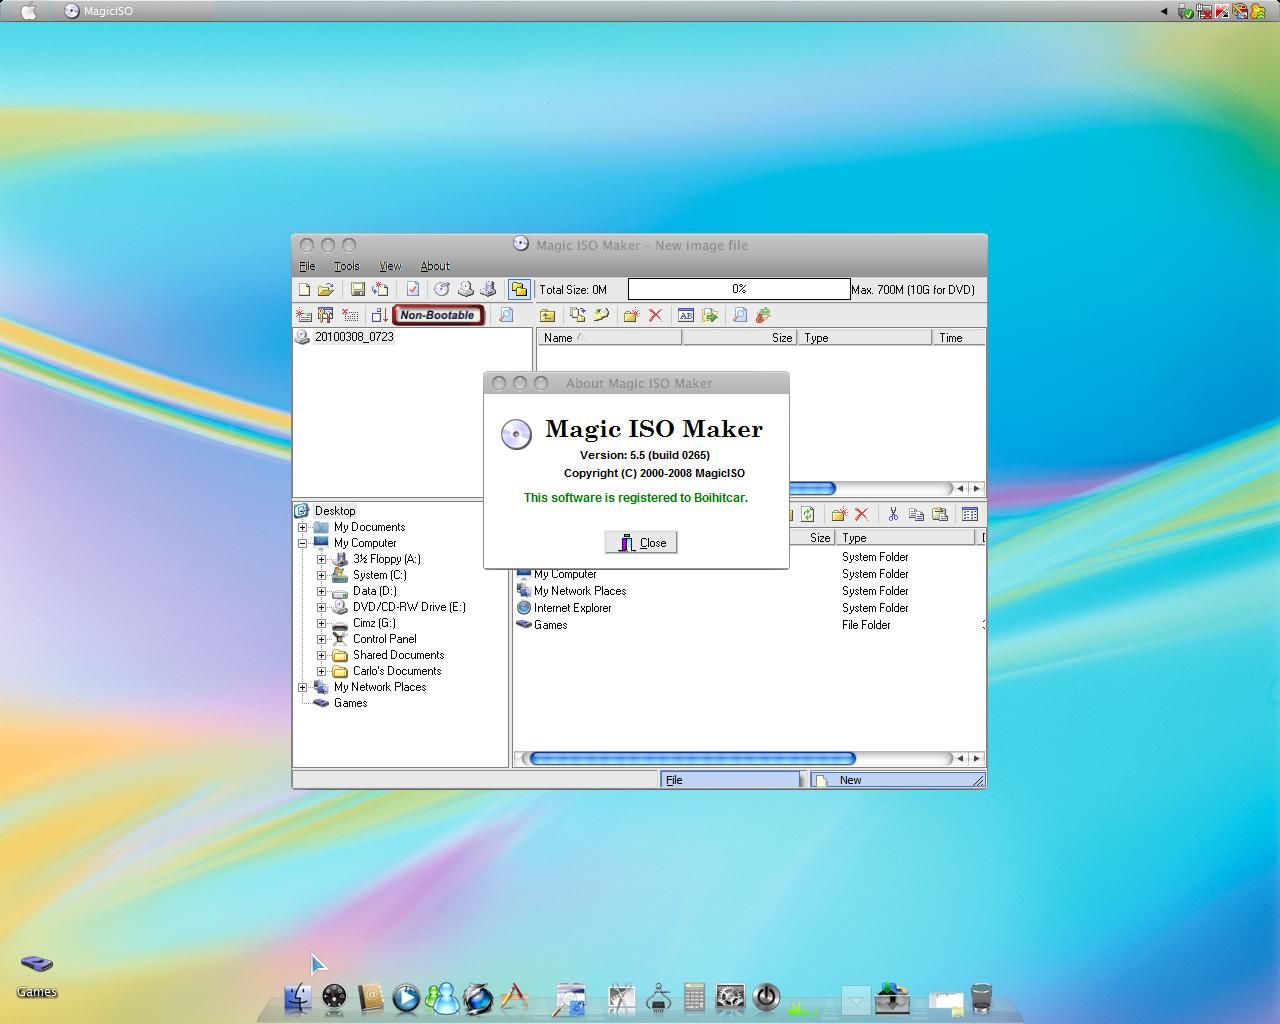1280x1024 pixels.
Task: Click the Open image file folder icon
Action: point(325,289)
